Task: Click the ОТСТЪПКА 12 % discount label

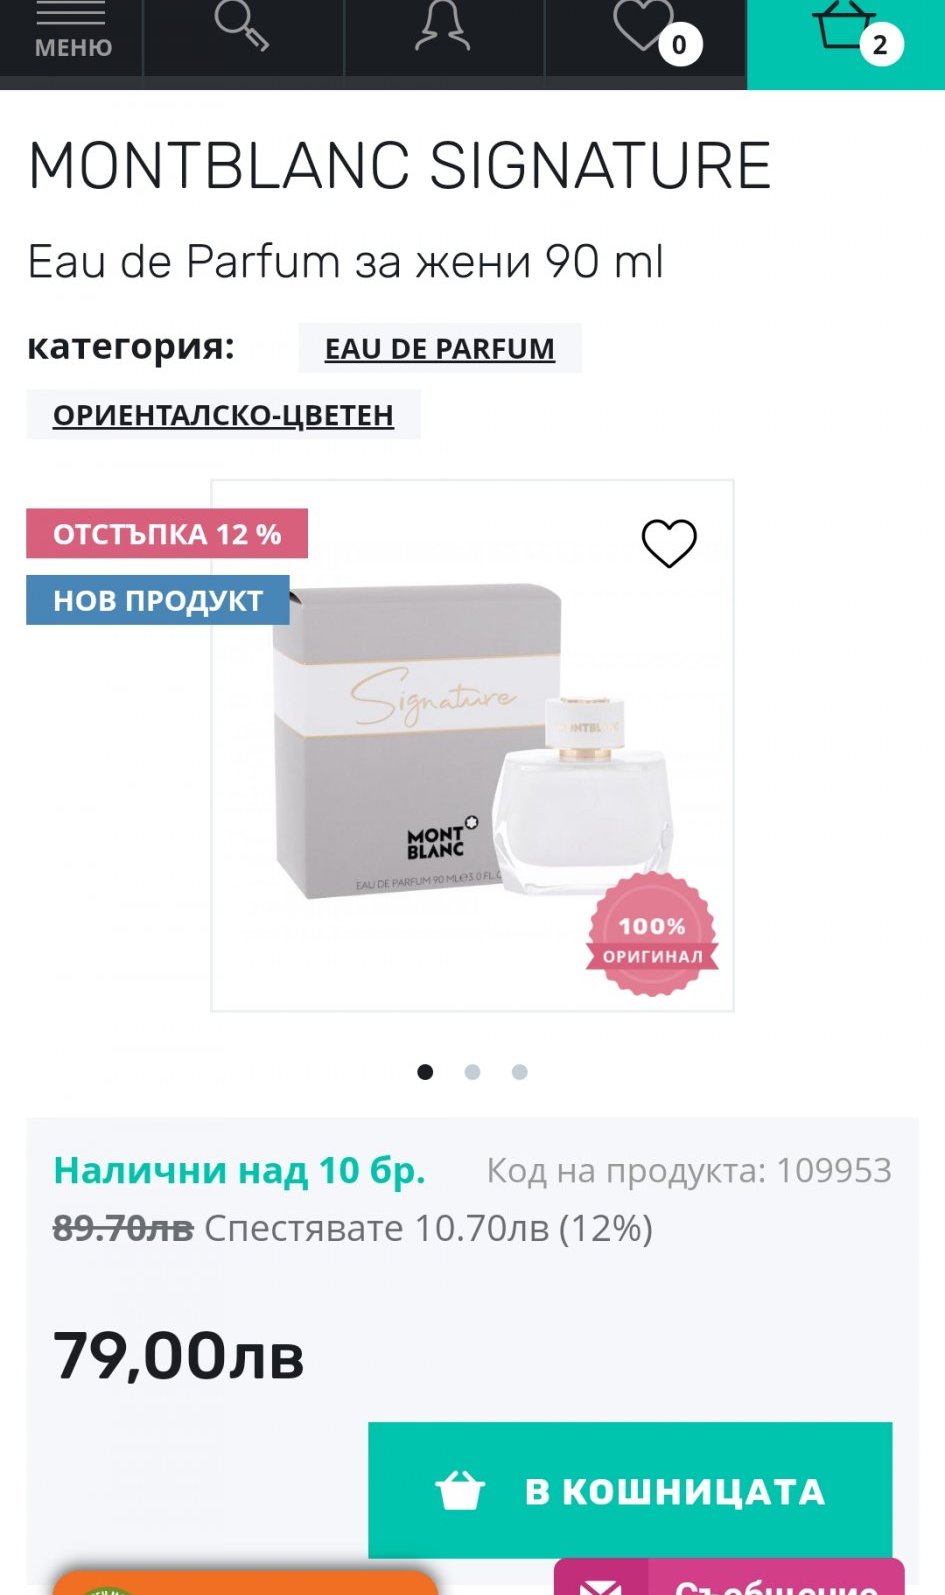Action: [x=167, y=534]
